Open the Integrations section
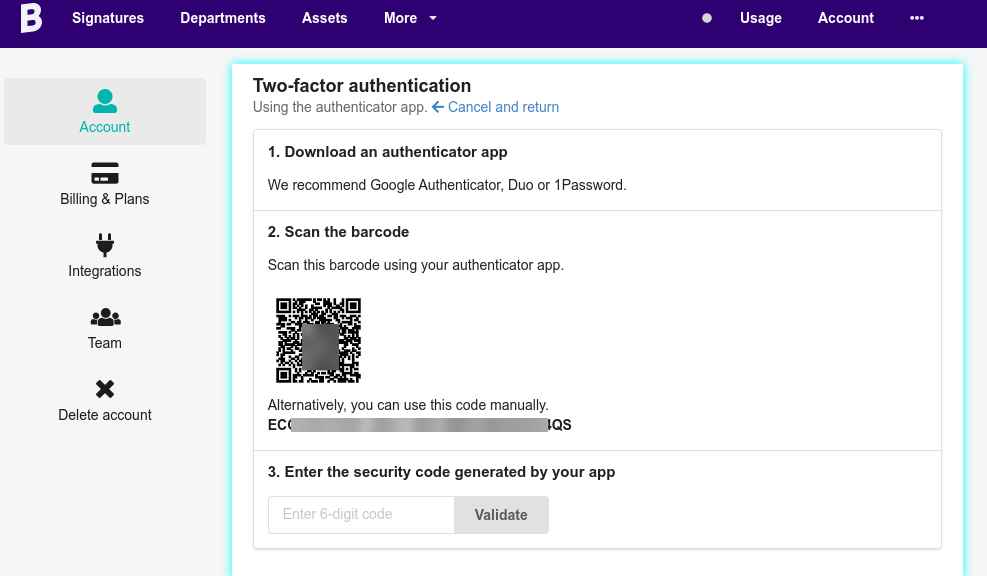Screen dimensions: 987x576 point(104,271)
